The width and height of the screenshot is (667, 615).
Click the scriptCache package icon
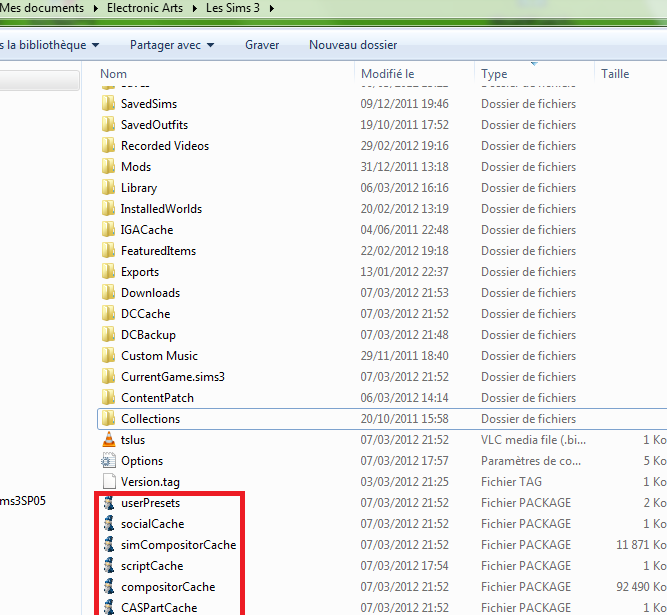point(109,566)
